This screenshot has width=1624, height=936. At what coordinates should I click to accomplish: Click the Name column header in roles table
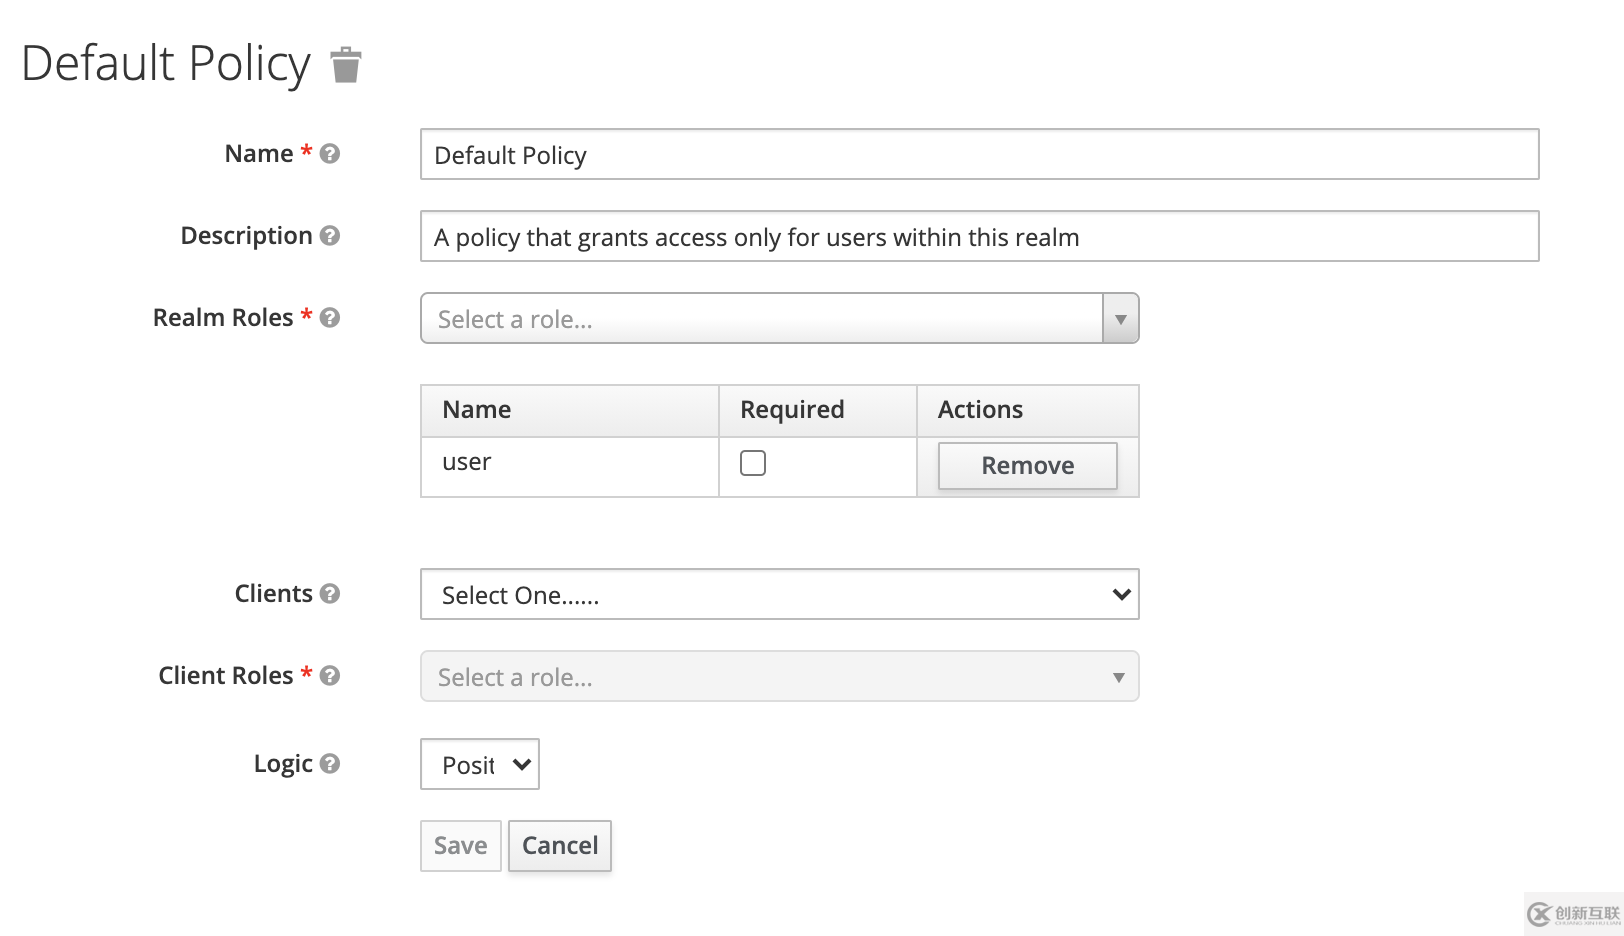click(570, 411)
